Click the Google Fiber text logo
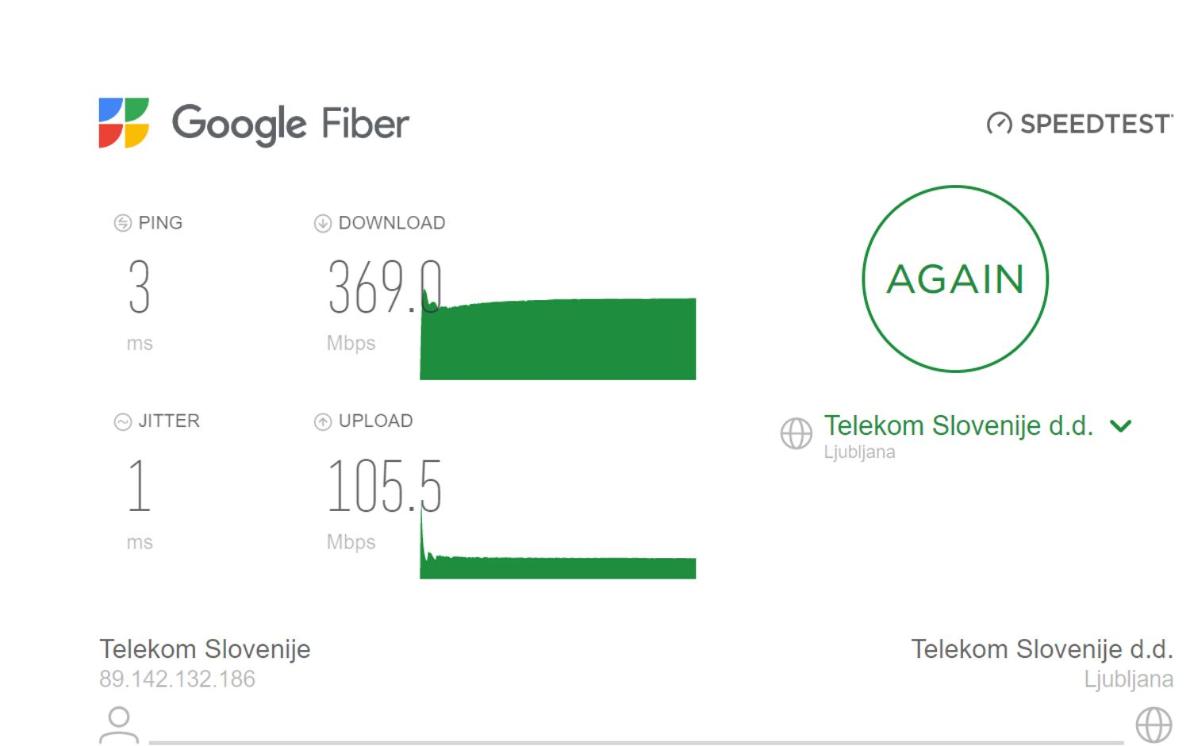This screenshot has height=746, width=1190. [290, 124]
